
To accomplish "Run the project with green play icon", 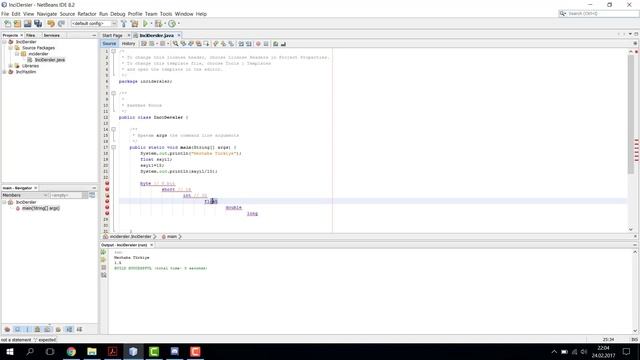I will coord(145,24).
